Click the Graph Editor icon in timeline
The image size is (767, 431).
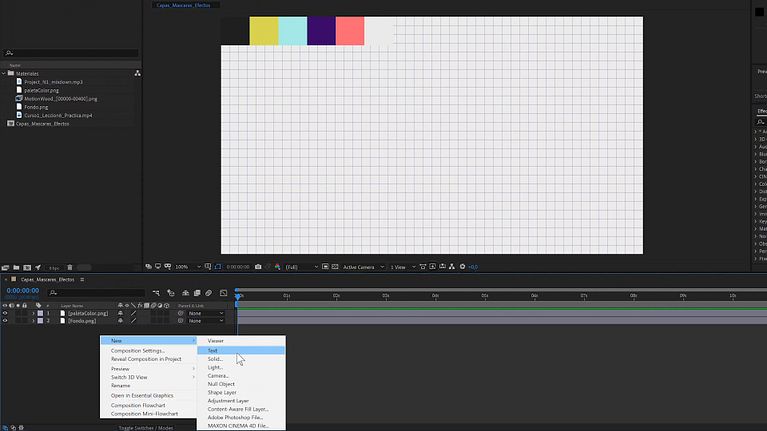(222, 292)
